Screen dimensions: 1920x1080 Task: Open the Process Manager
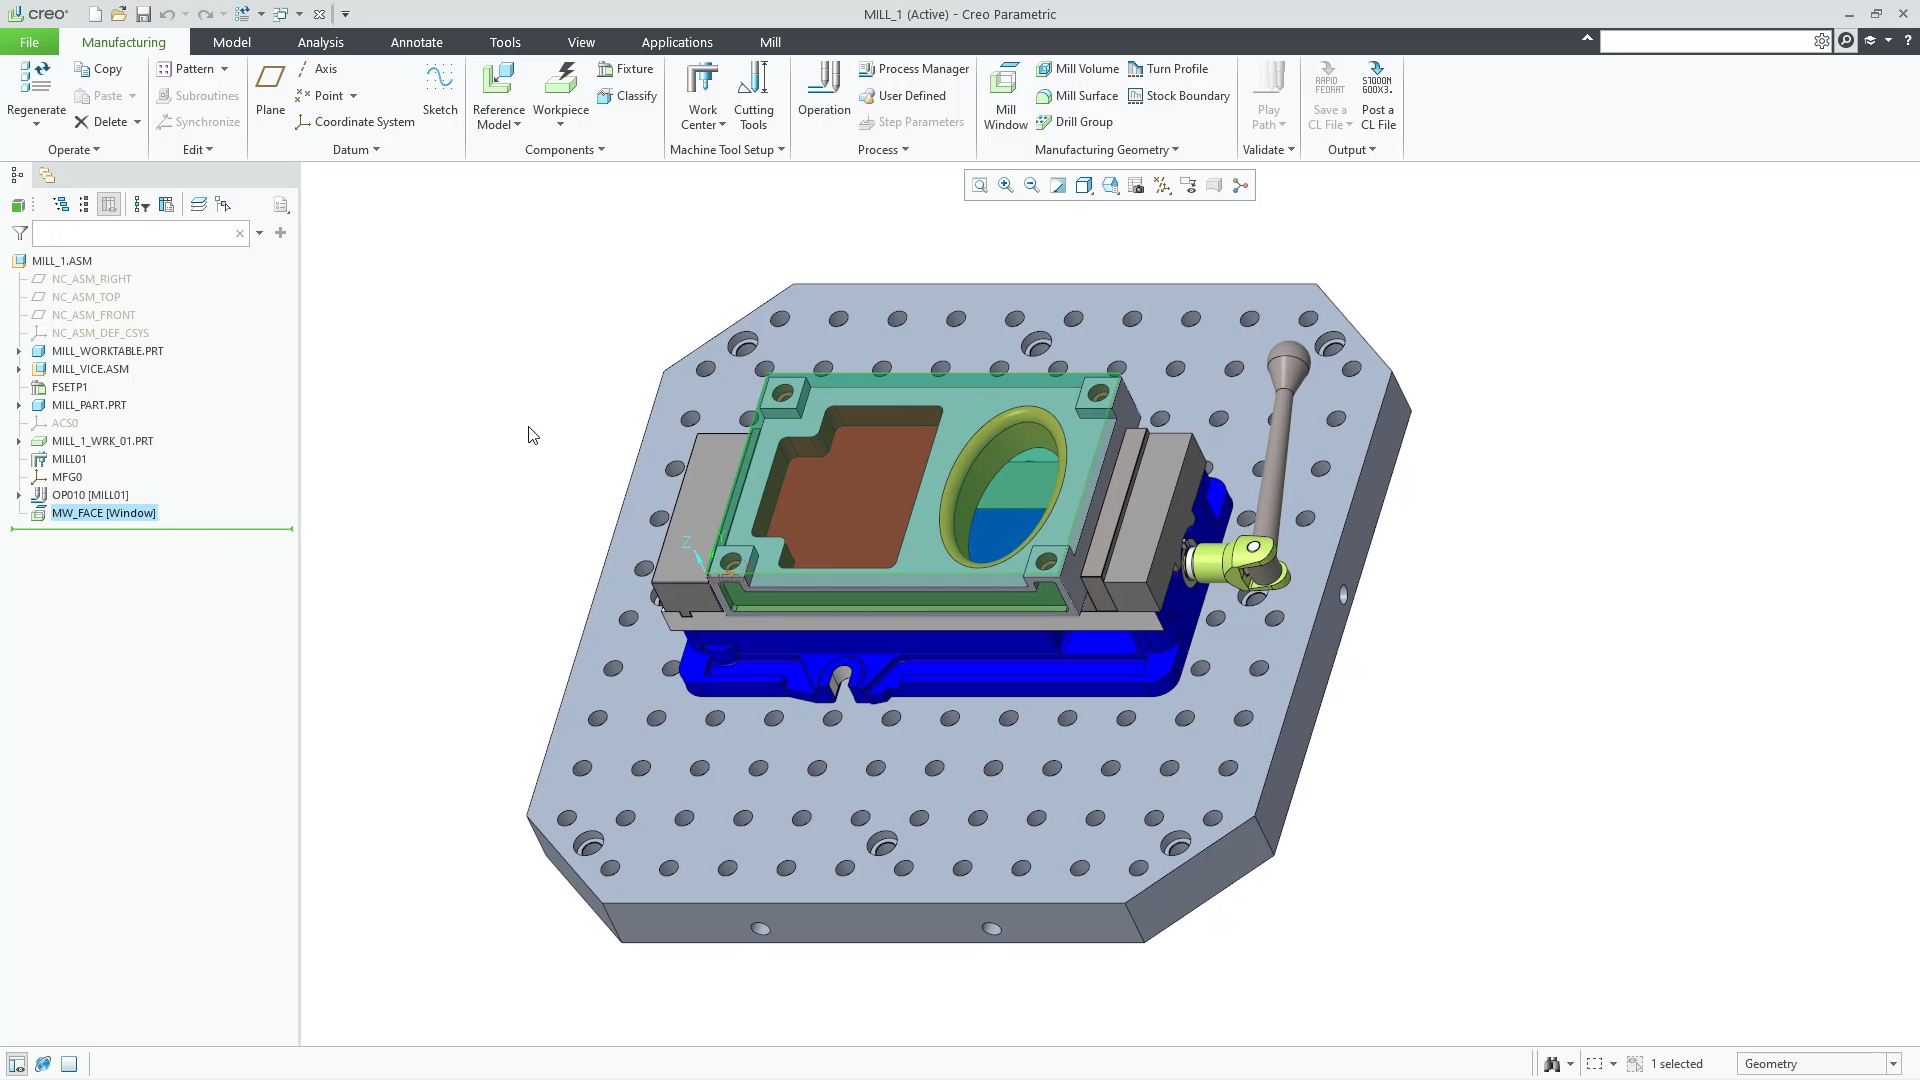pos(914,69)
